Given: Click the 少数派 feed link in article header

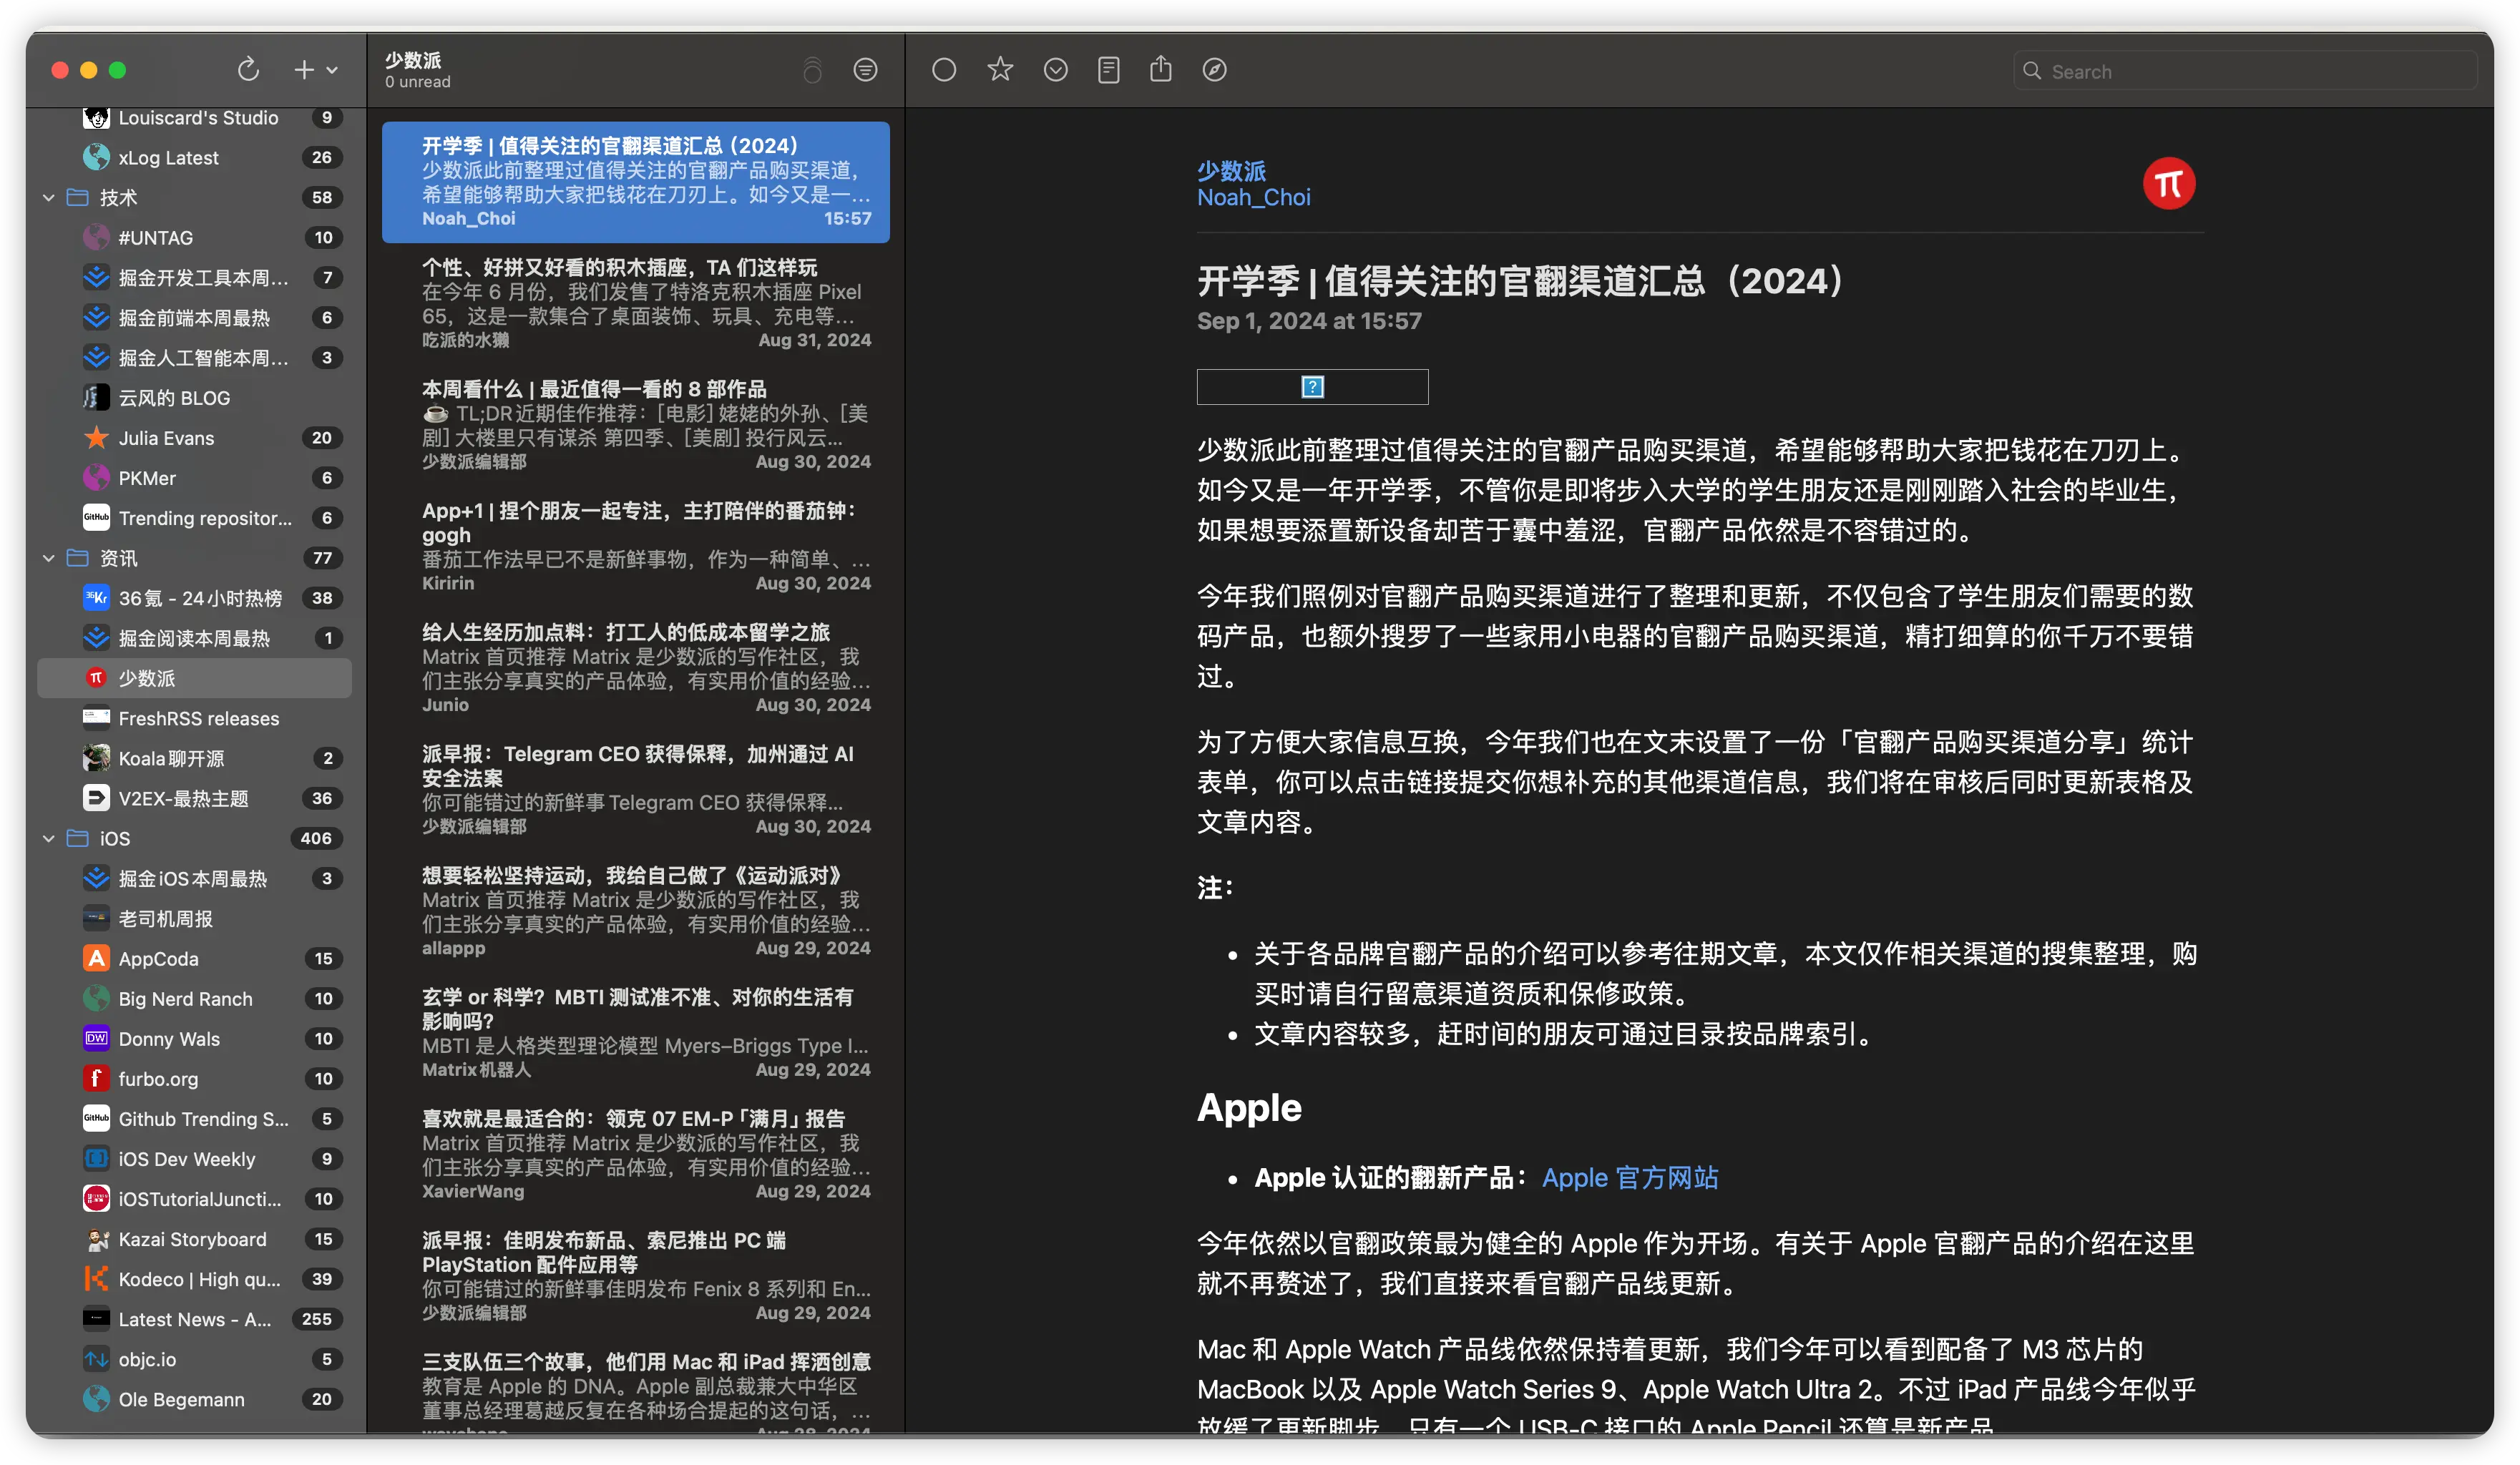Looking at the screenshot, I should [x=1231, y=171].
